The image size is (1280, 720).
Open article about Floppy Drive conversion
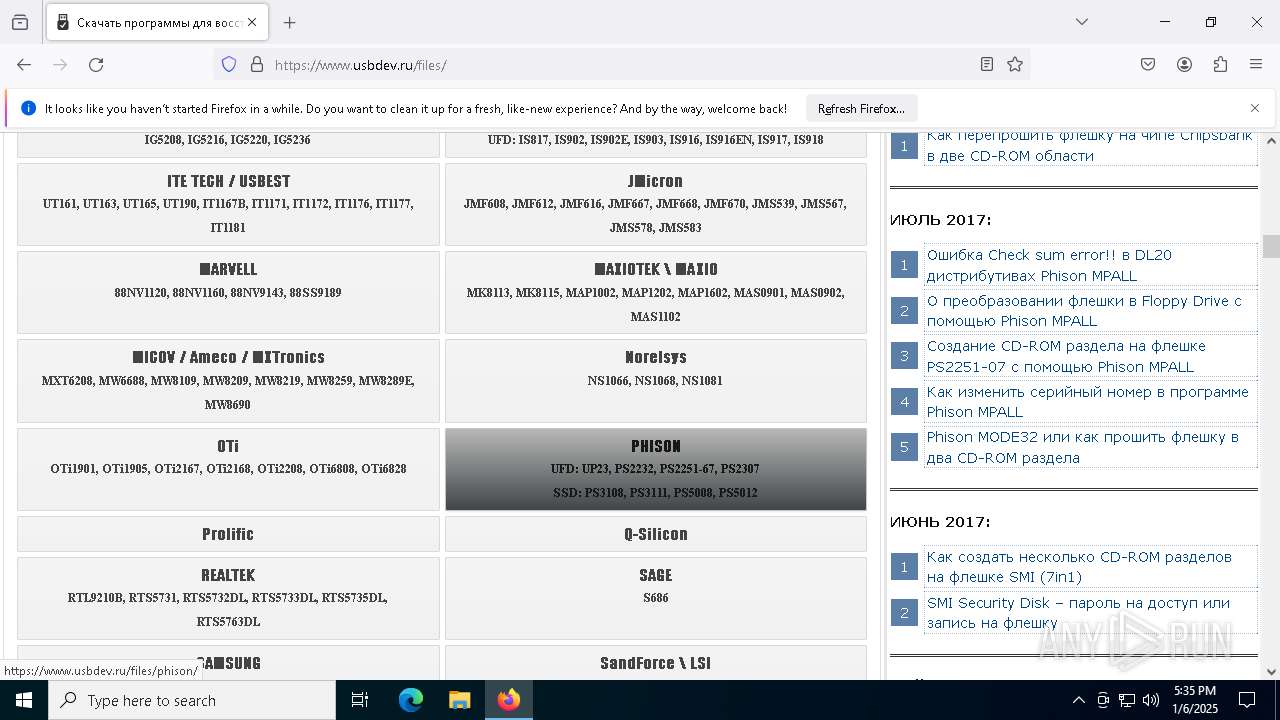pyautogui.click(x=1084, y=311)
